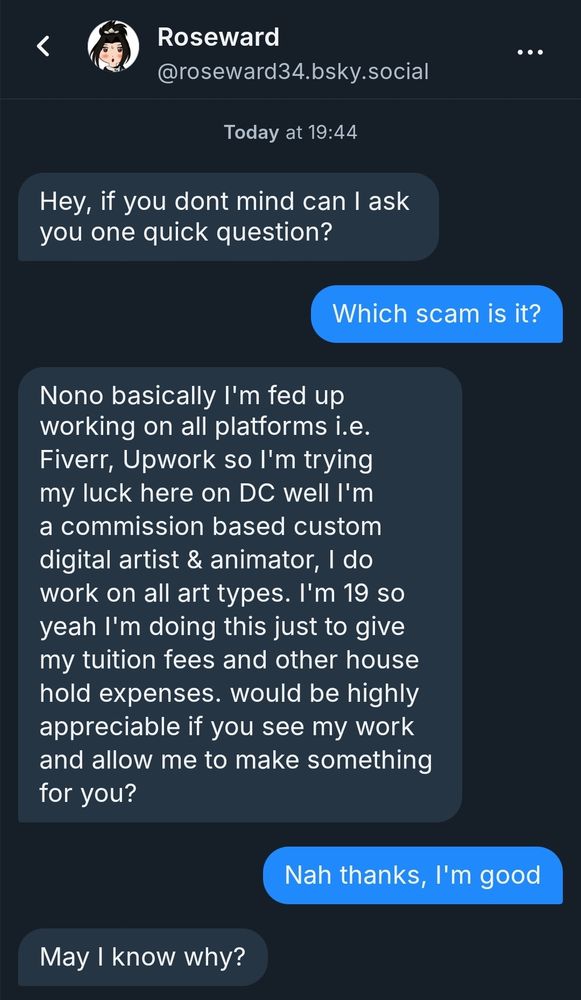Image resolution: width=581 pixels, height=1000 pixels.
Task: Click the opening "Hey, if you dont mind" message
Action: coord(227,217)
